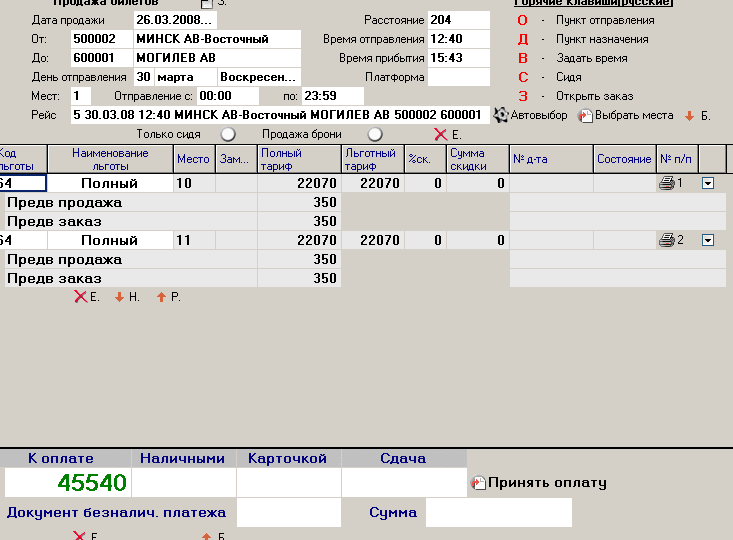Click the От code field 500002
Screen dimensions: 733x540
tap(102, 39)
